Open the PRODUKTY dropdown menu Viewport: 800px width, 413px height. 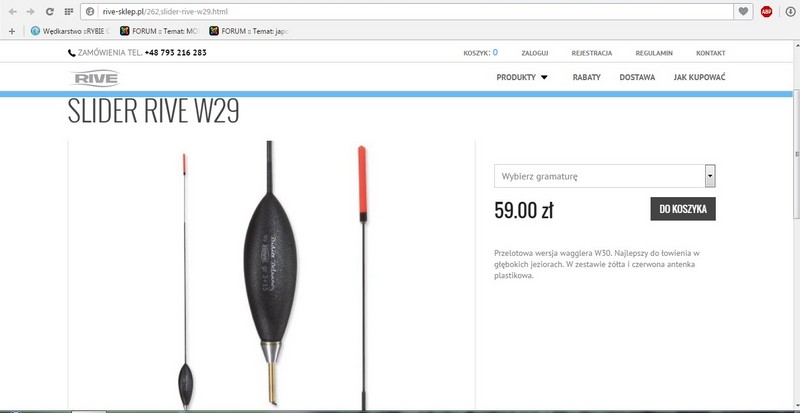pos(521,77)
